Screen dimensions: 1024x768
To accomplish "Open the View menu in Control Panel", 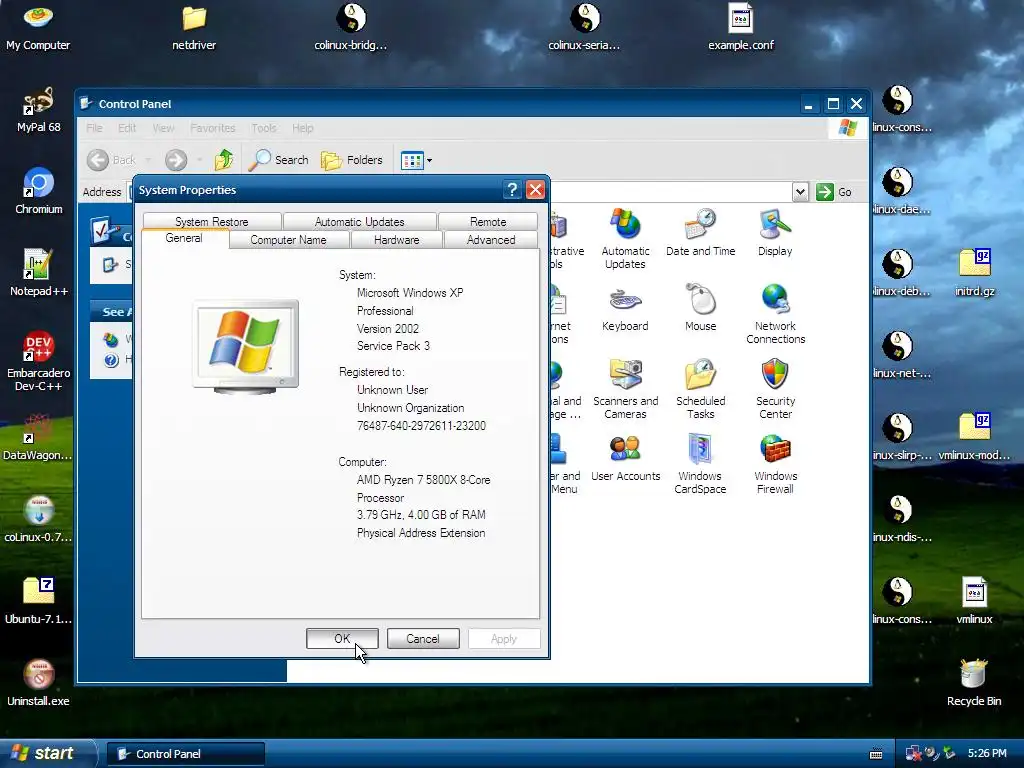I will 163,128.
